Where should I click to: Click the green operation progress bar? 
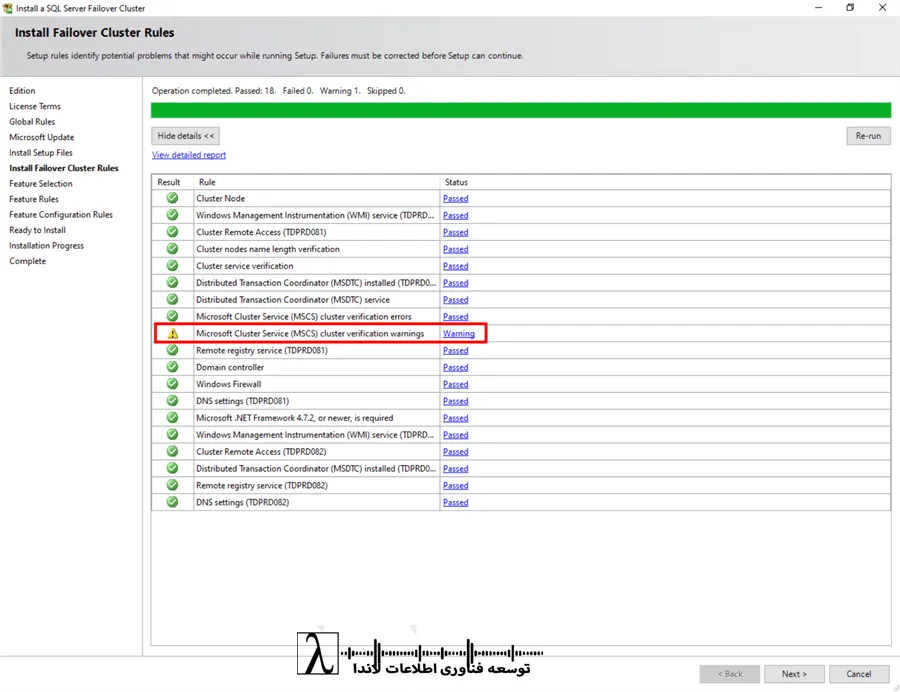[521, 110]
